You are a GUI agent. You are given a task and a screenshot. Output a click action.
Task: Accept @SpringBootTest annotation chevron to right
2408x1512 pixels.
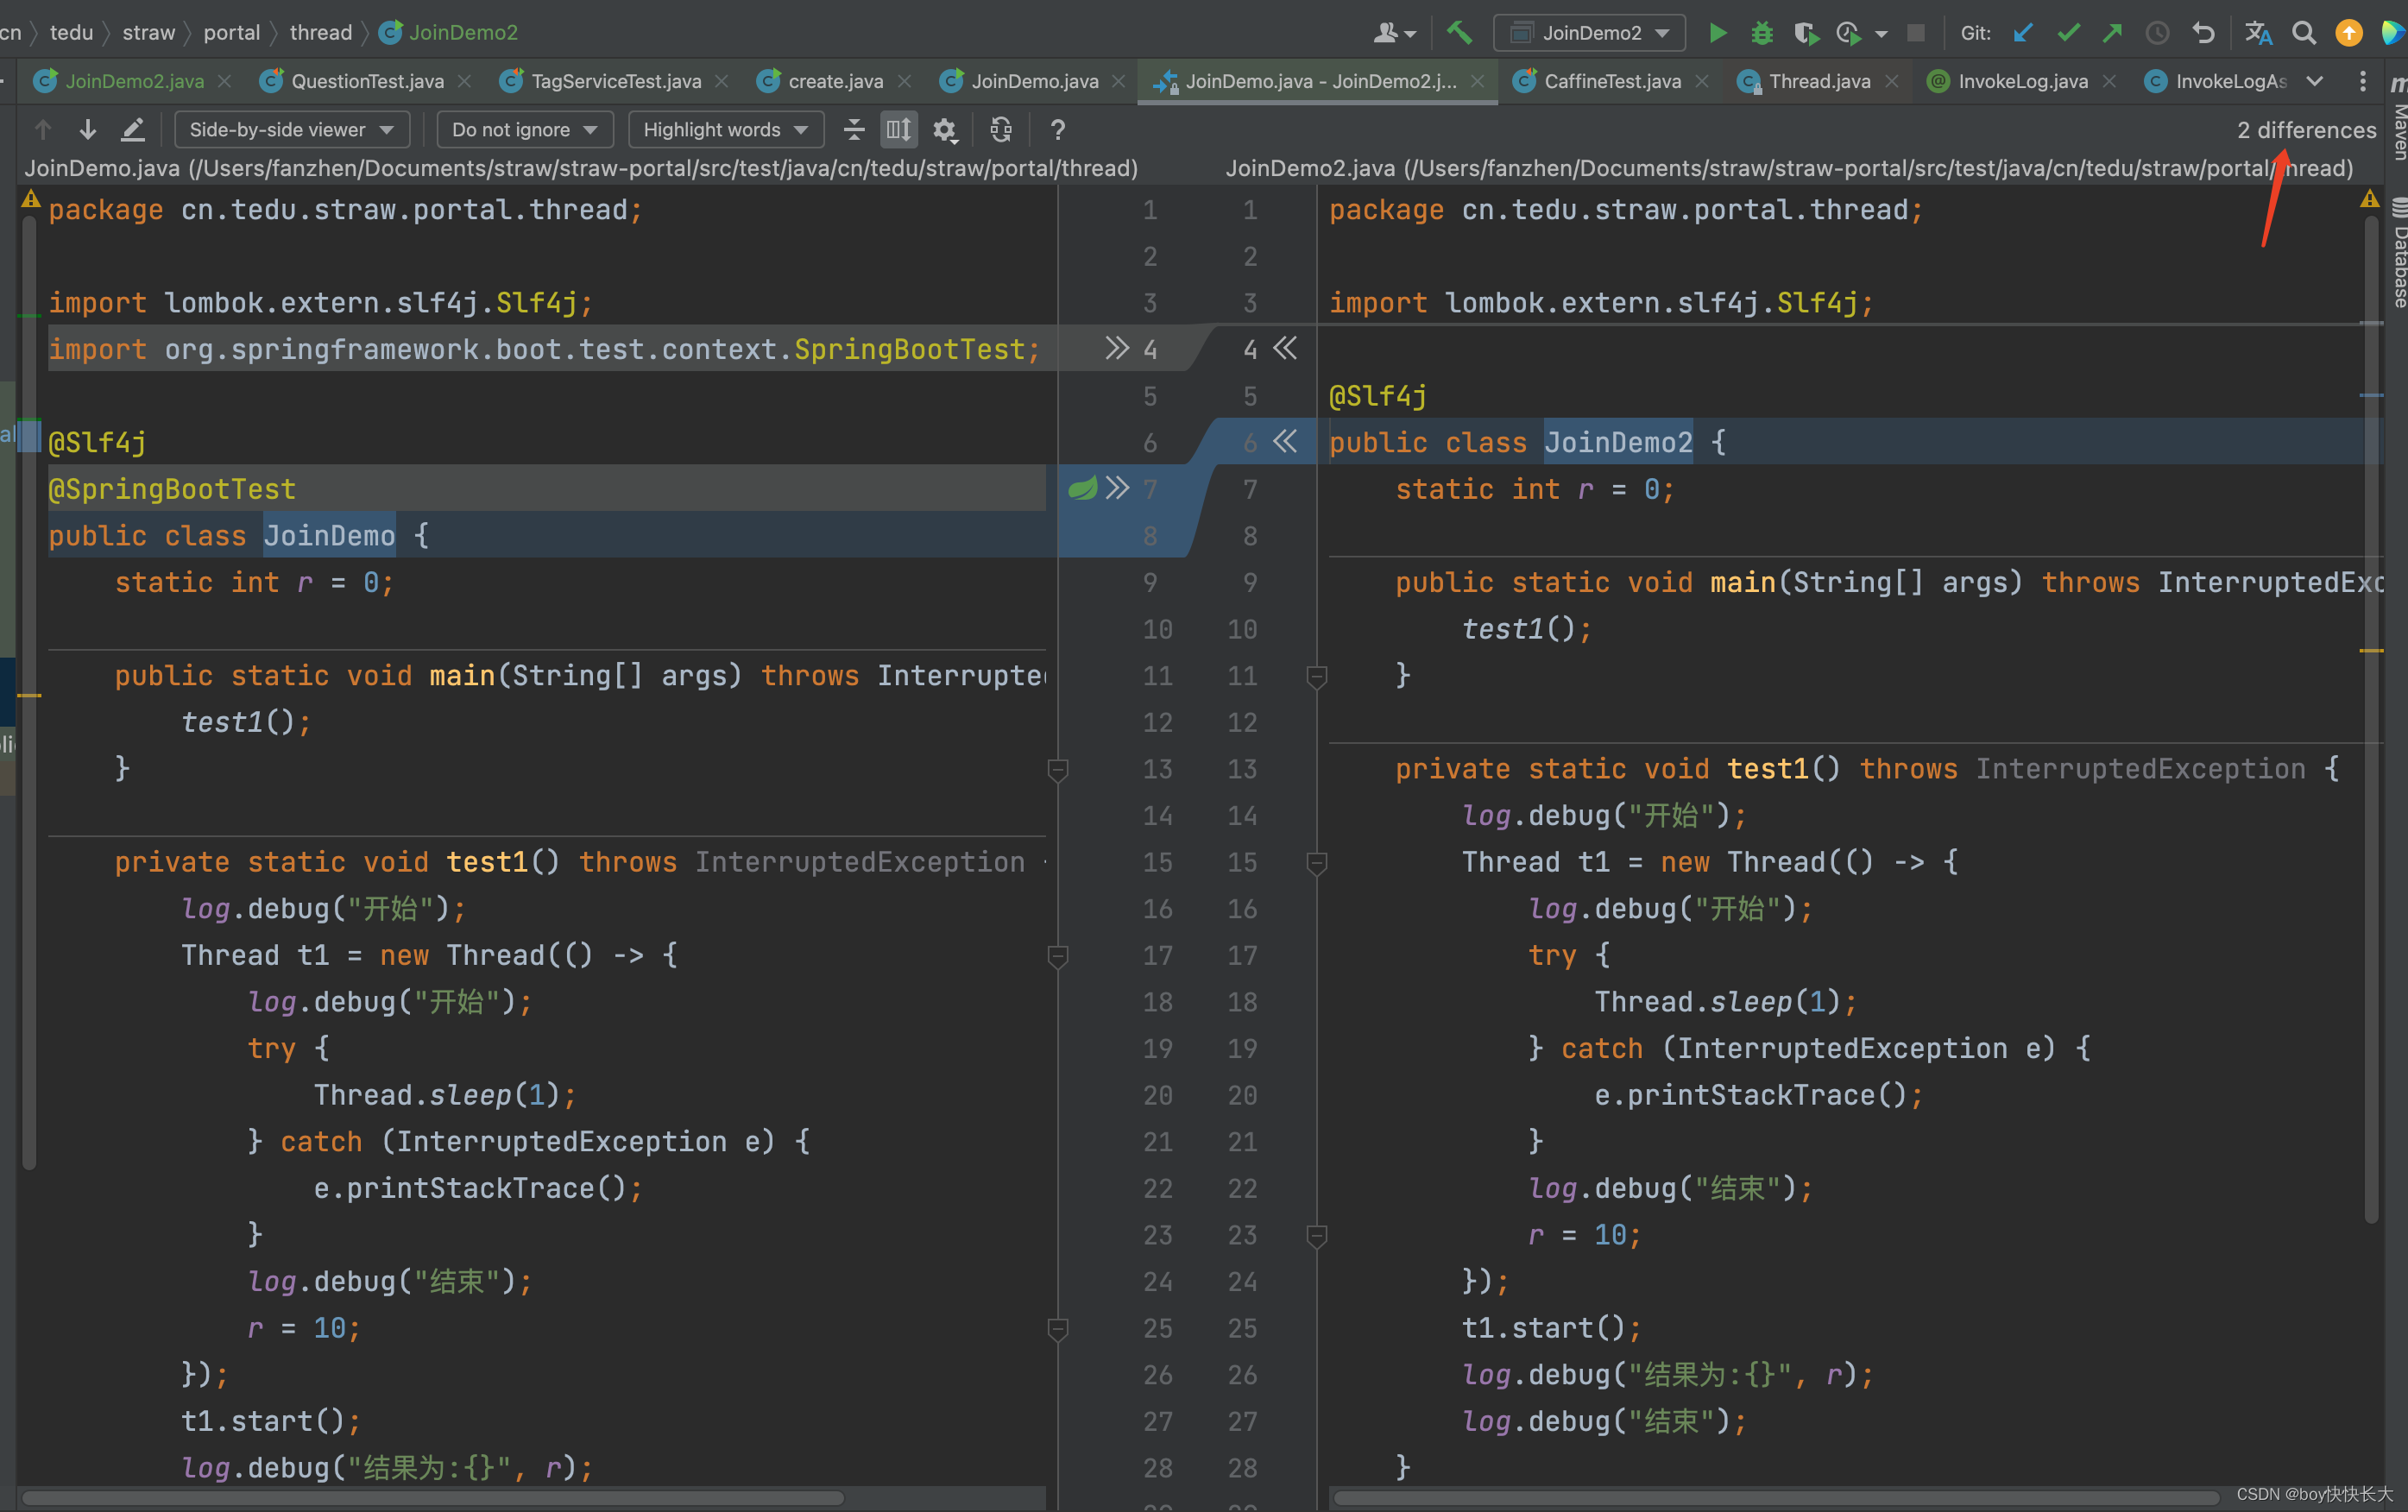(x=1117, y=488)
